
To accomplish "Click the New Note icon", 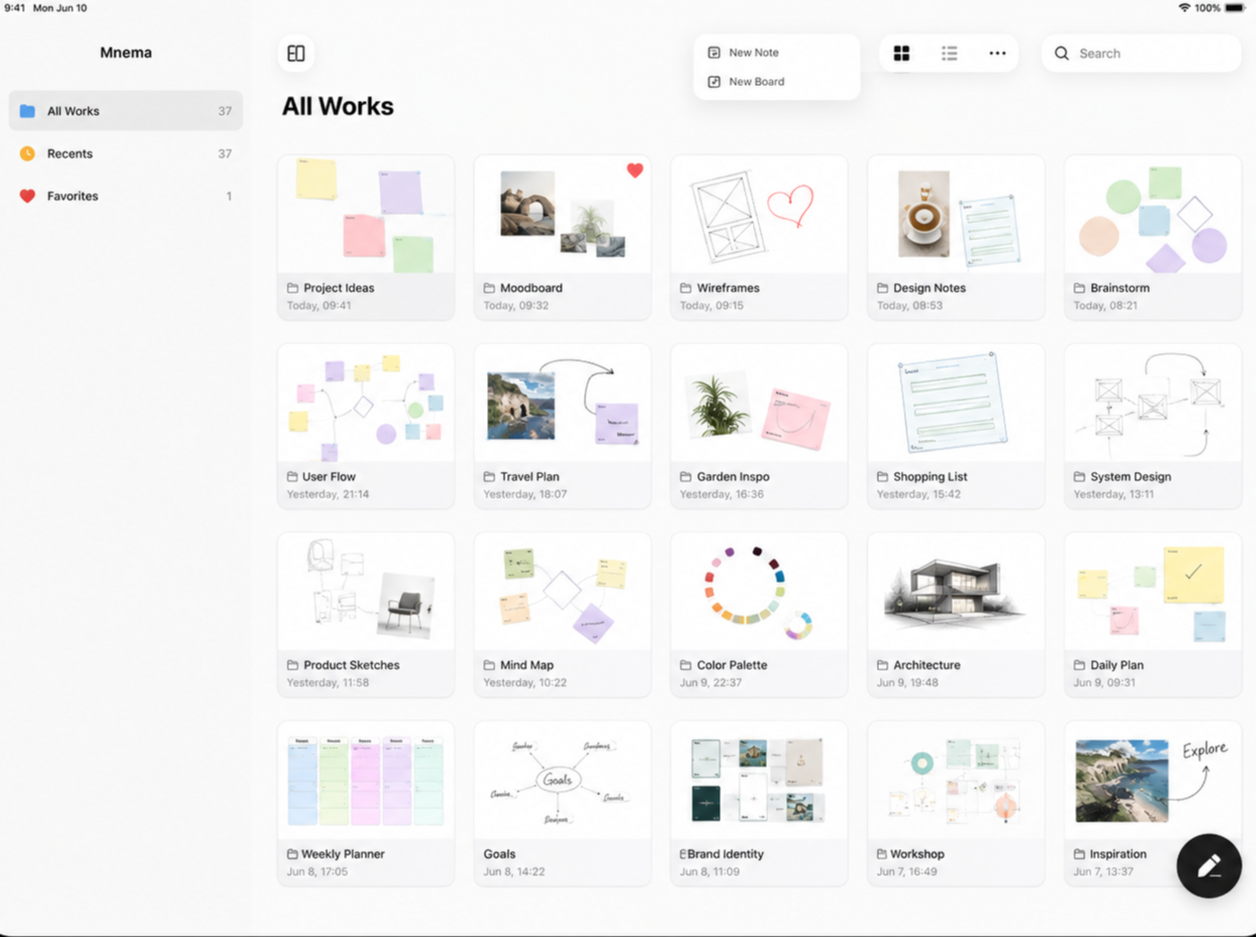I will [x=714, y=52].
